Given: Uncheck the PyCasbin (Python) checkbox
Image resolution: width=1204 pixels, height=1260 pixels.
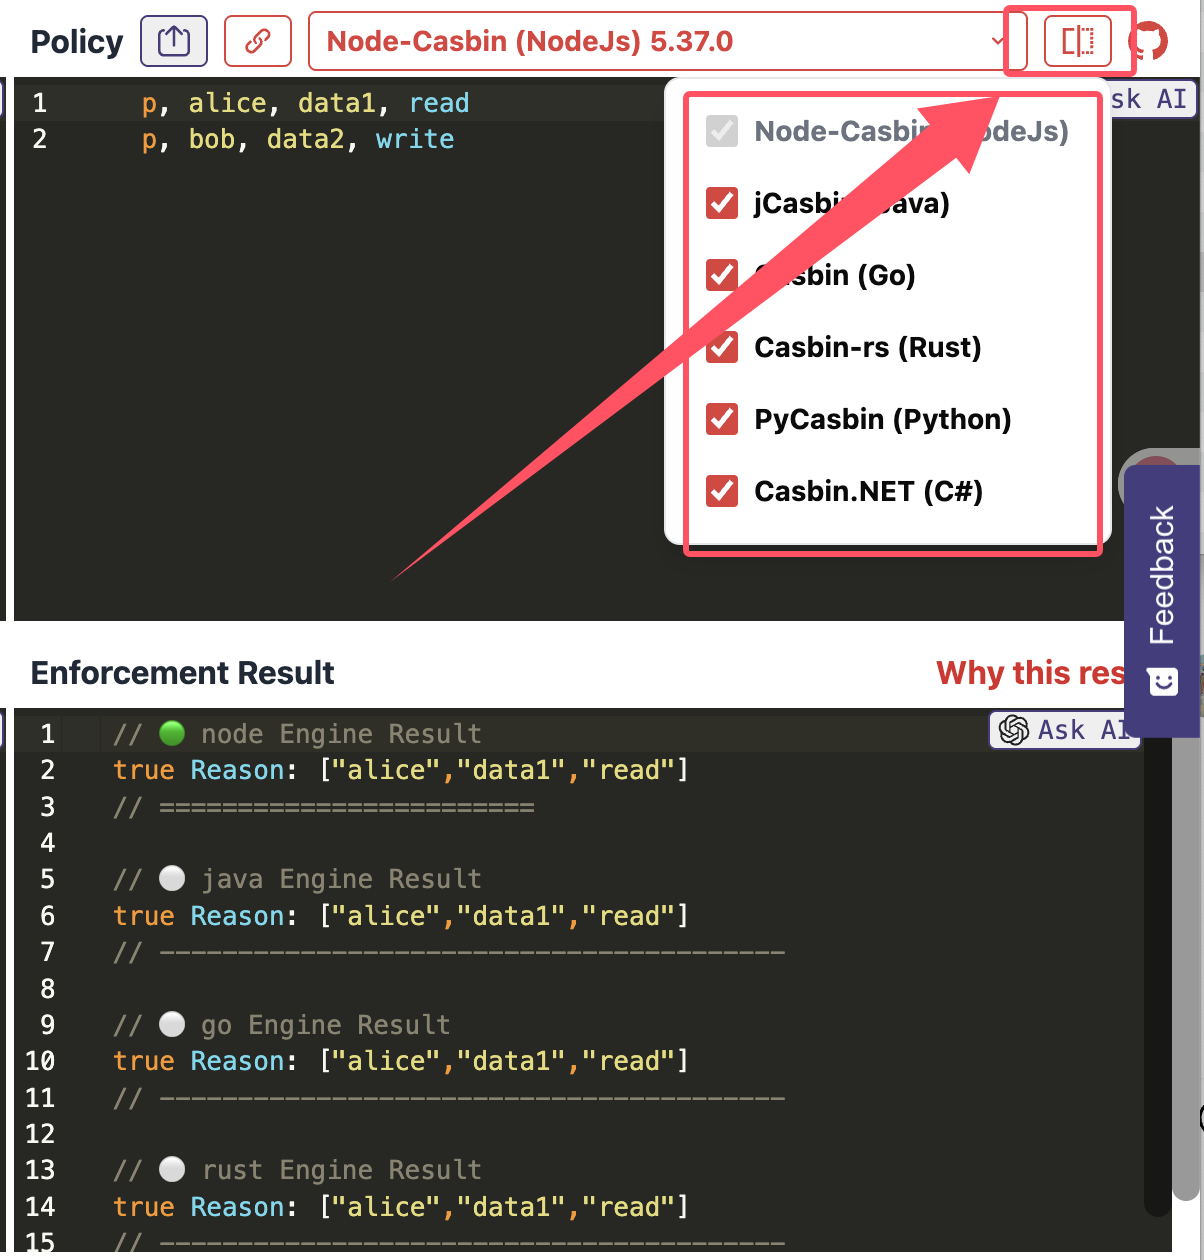Looking at the screenshot, I should [x=722, y=419].
